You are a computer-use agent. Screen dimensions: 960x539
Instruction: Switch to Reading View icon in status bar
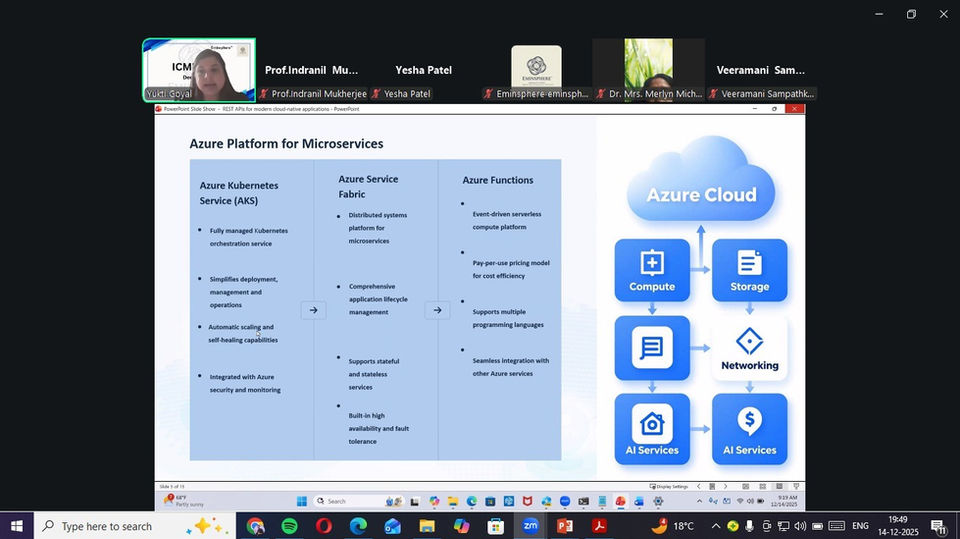(x=779, y=486)
